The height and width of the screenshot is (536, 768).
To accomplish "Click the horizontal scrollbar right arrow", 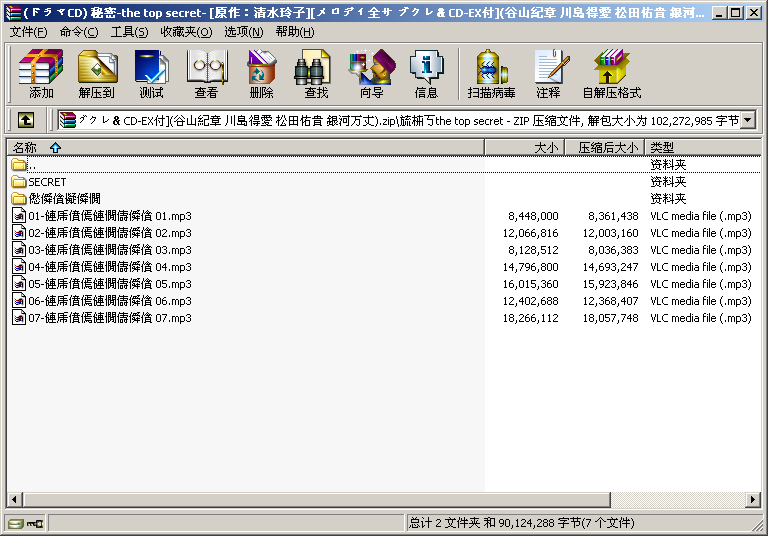I will coord(753,500).
